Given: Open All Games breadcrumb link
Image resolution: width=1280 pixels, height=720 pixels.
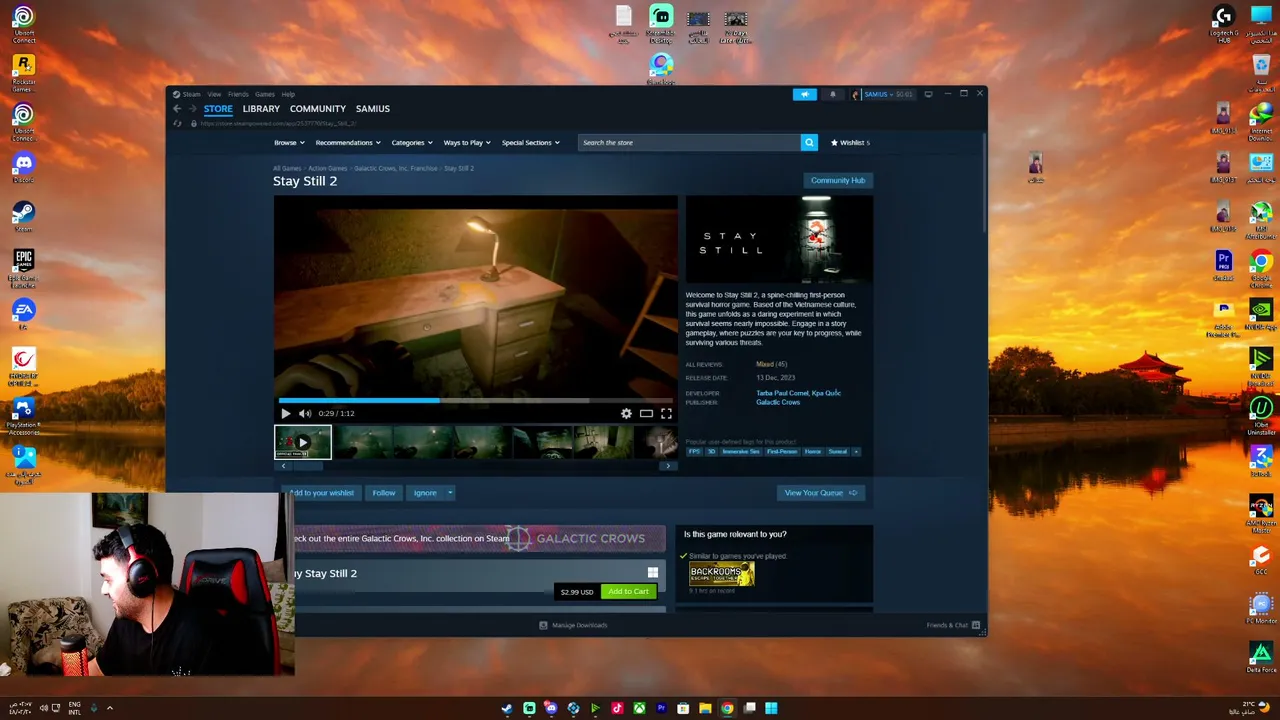Looking at the screenshot, I should point(287,168).
